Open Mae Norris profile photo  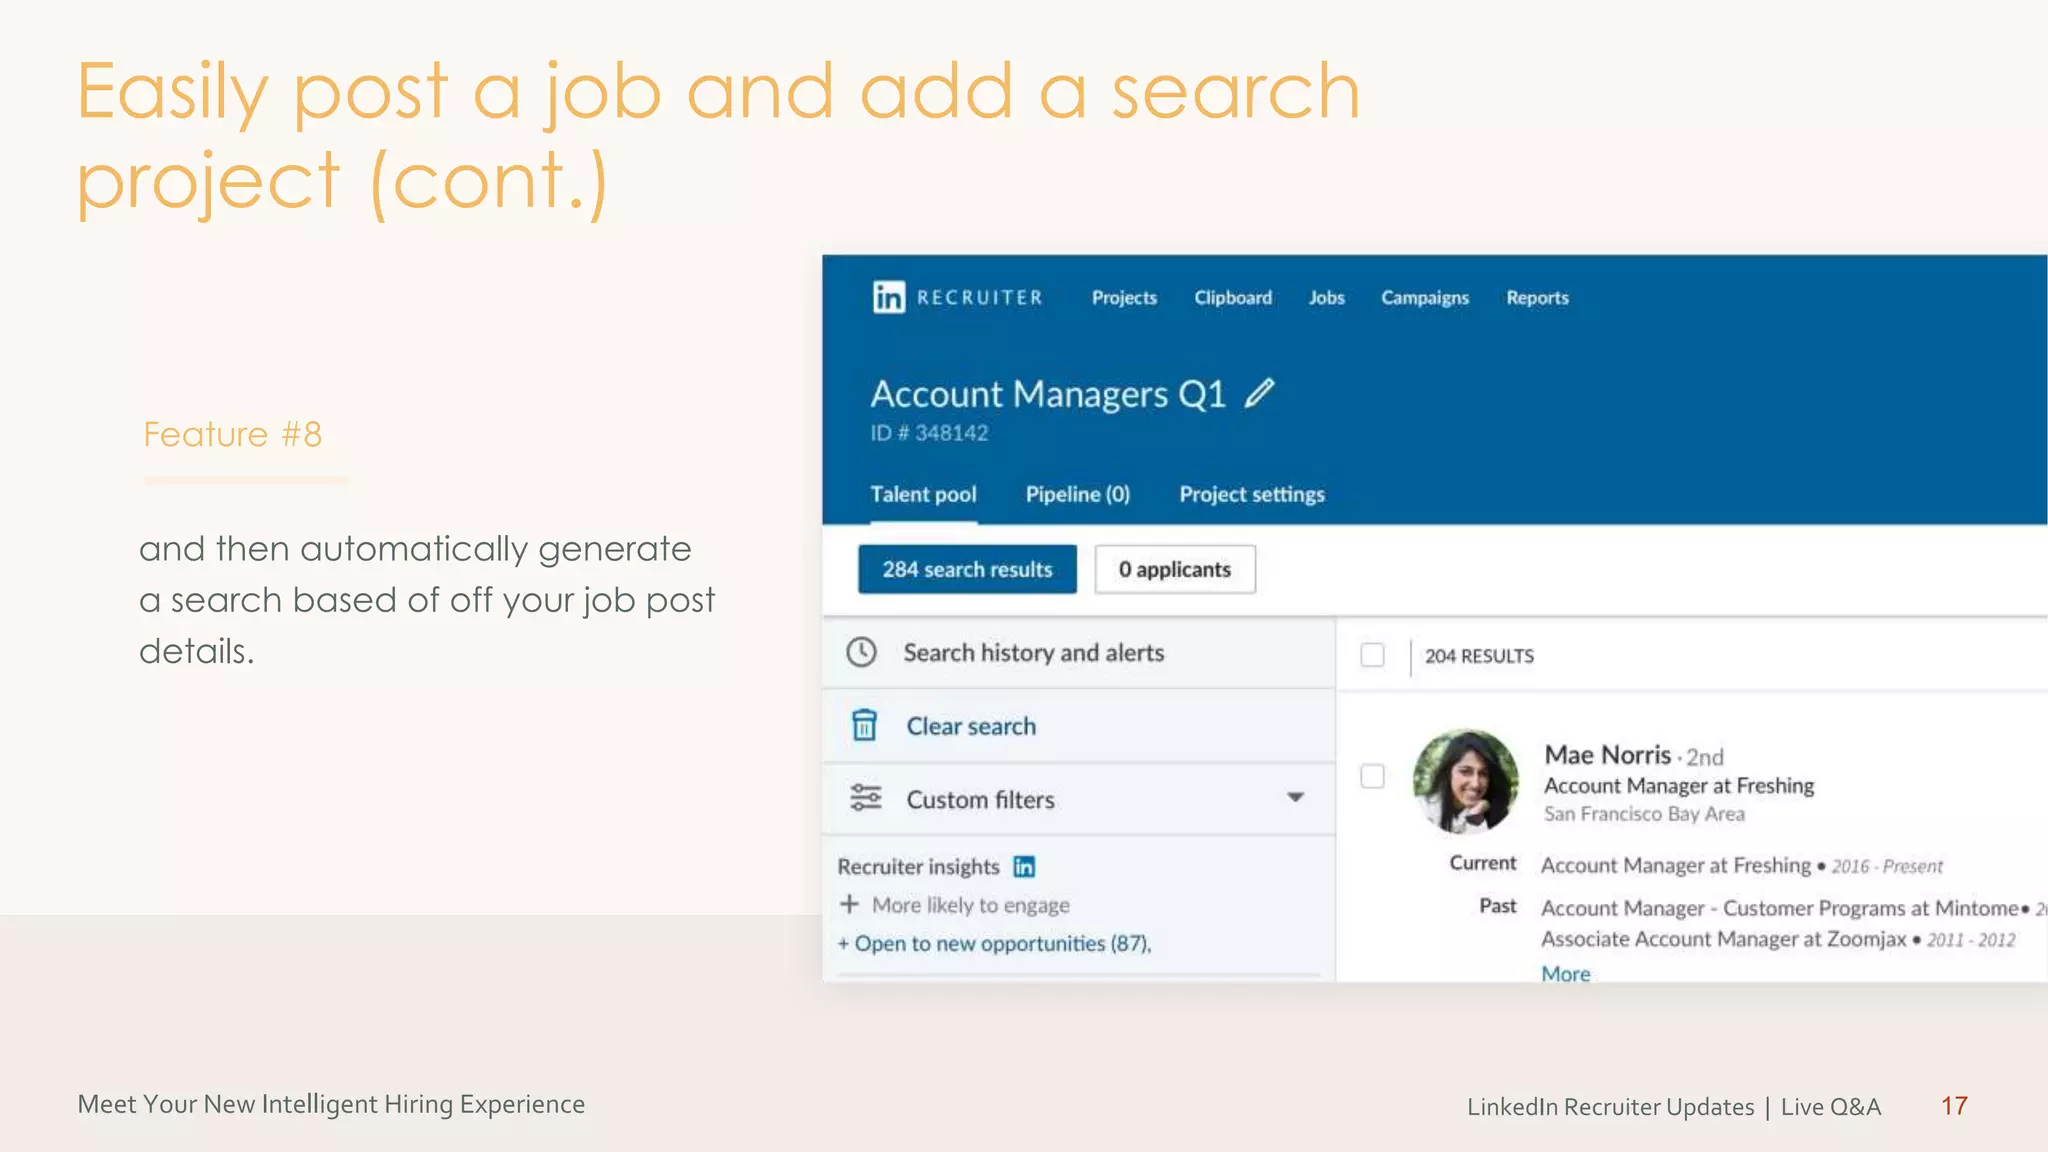tap(1466, 781)
